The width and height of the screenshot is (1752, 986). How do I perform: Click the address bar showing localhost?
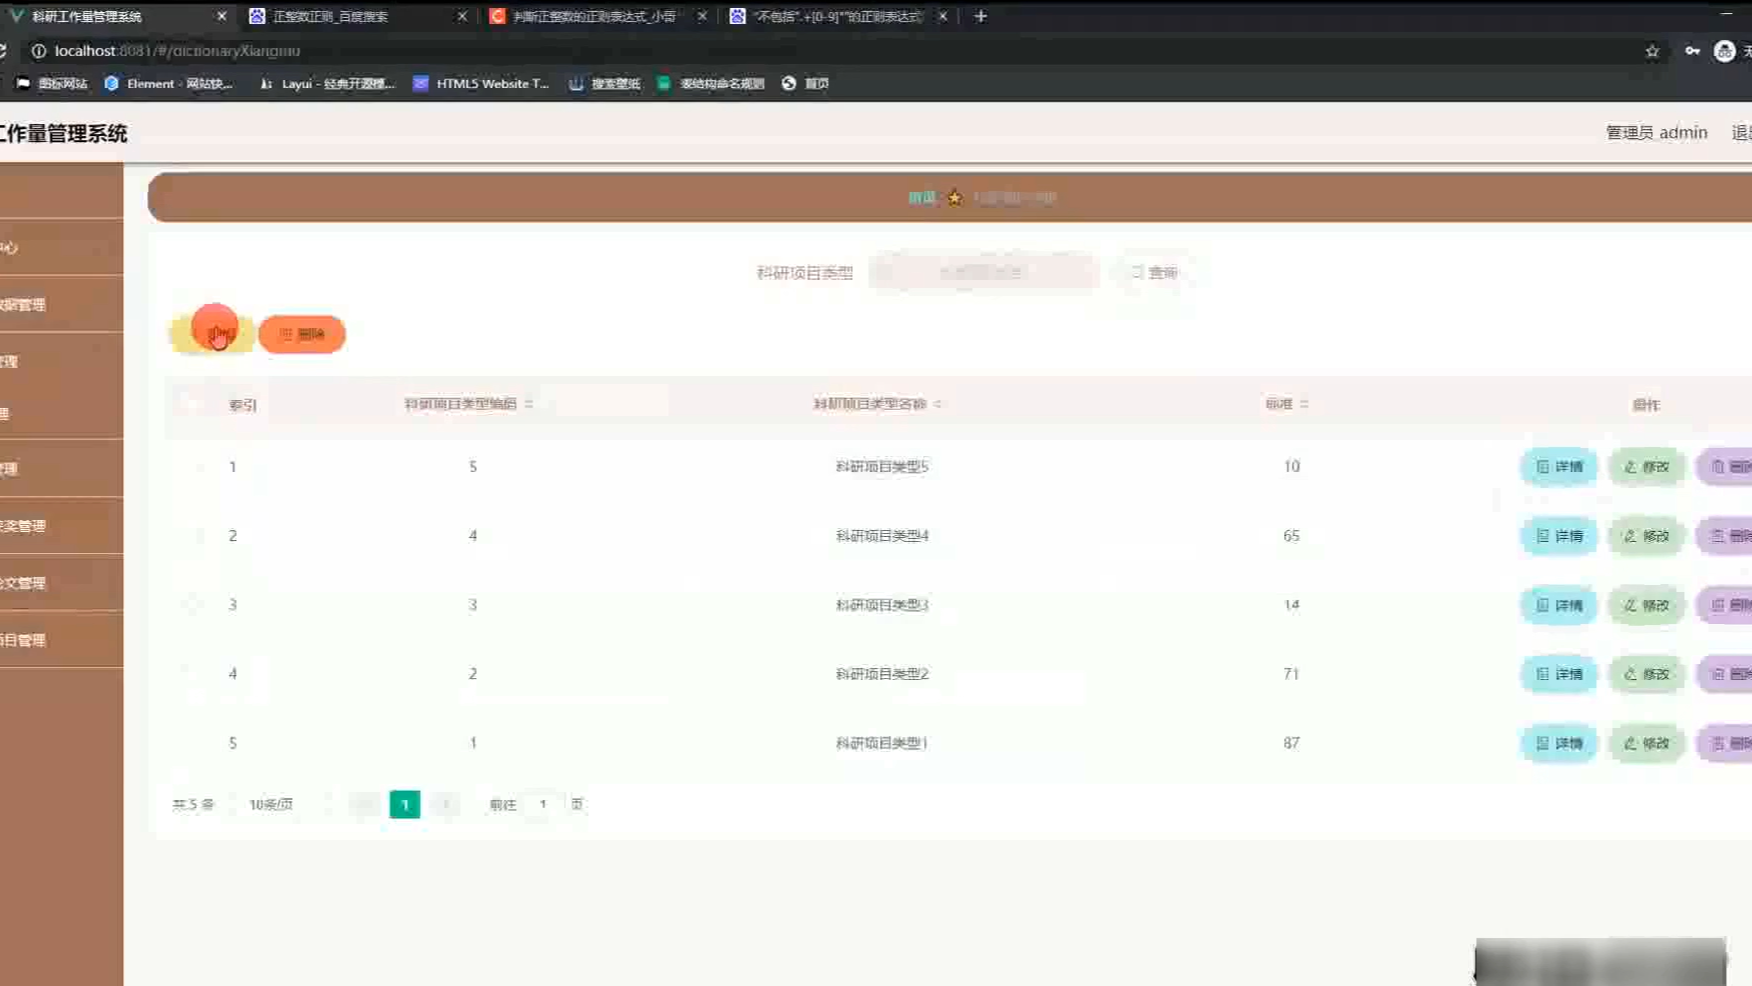point(840,51)
